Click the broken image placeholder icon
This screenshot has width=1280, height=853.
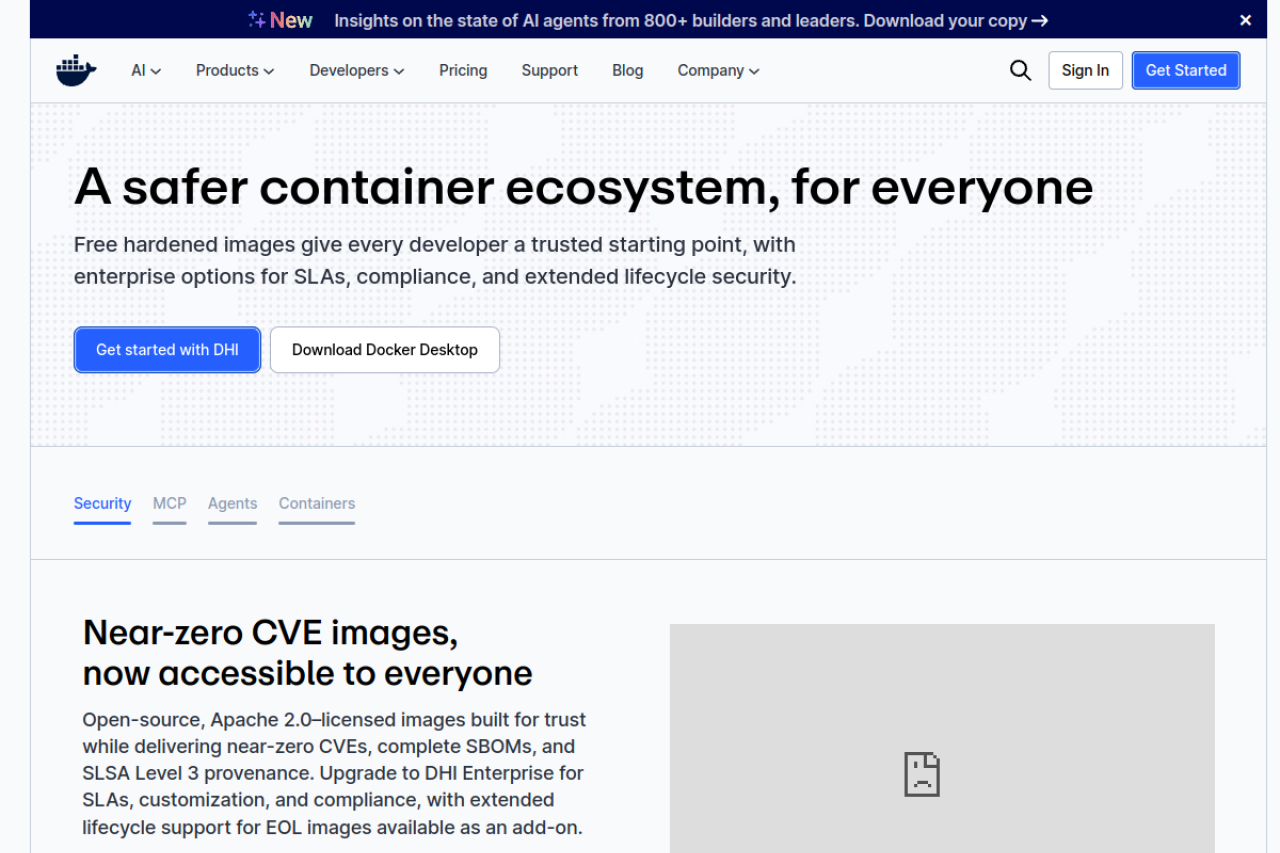(922, 774)
